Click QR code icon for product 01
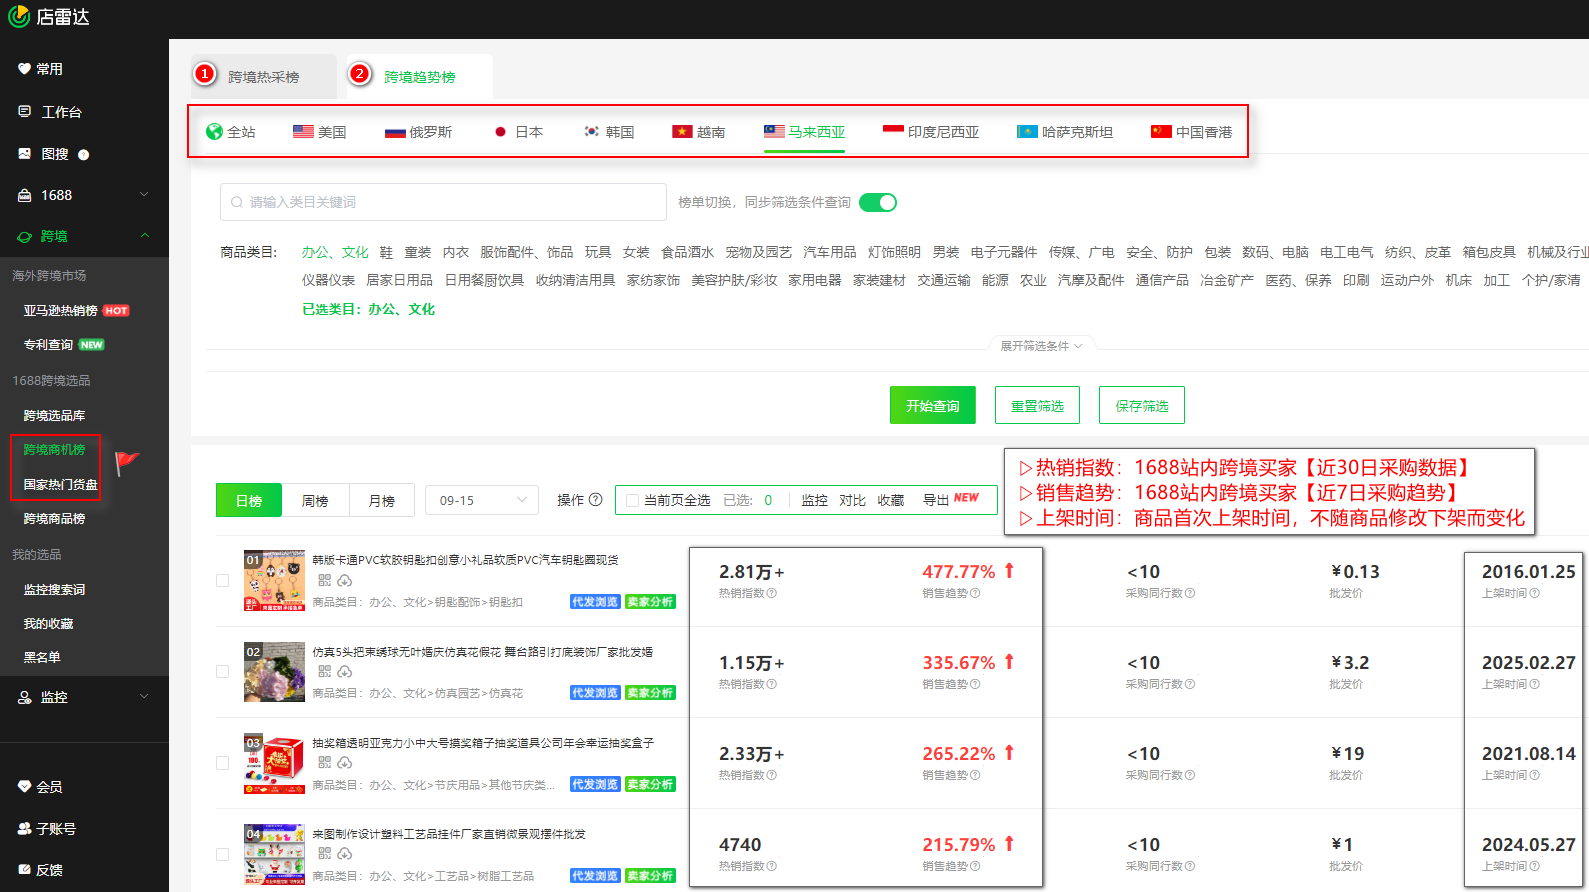 click(324, 580)
